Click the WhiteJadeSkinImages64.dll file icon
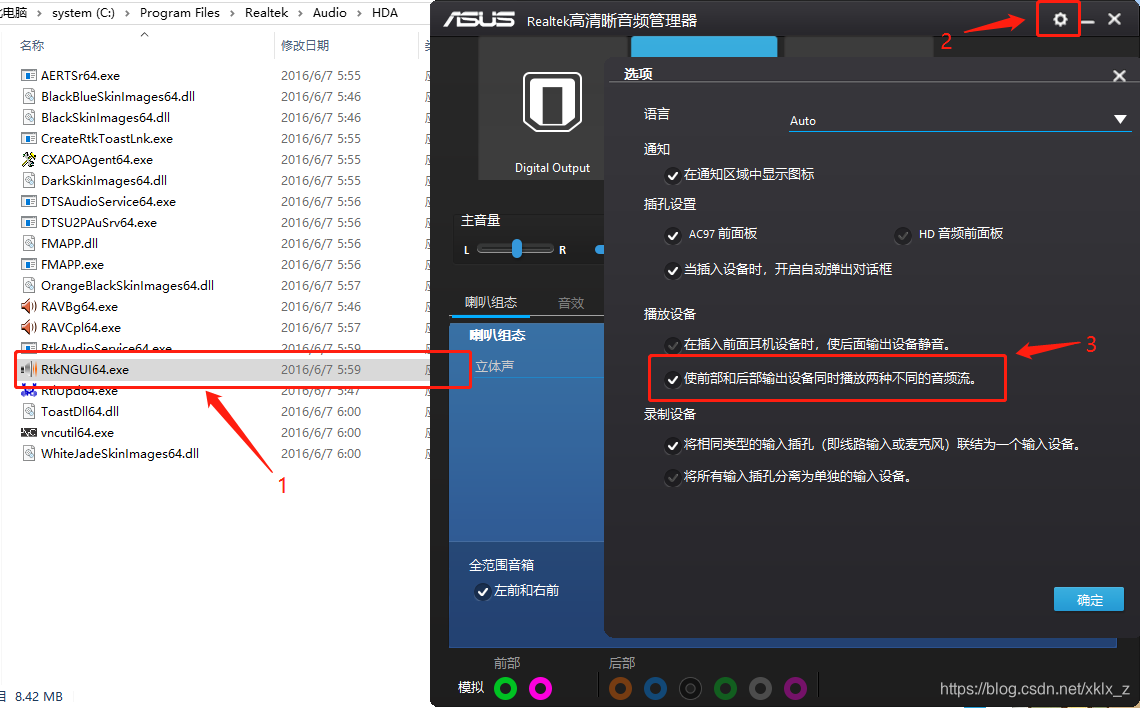The height and width of the screenshot is (708, 1140). 29,454
